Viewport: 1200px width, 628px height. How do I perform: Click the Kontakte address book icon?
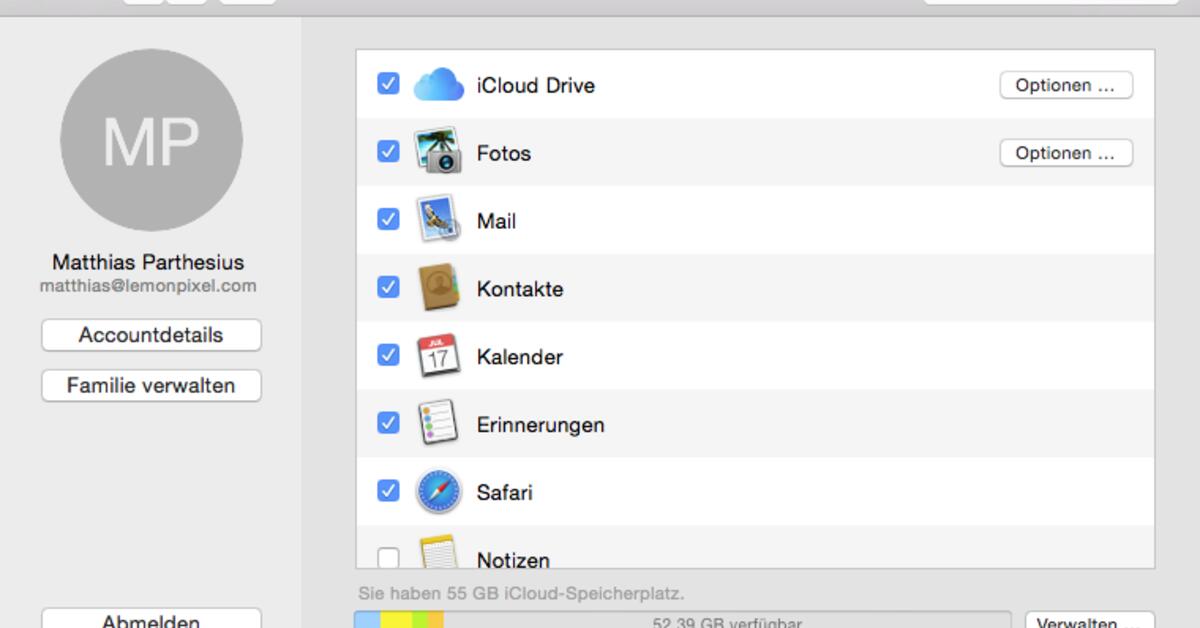[438, 288]
